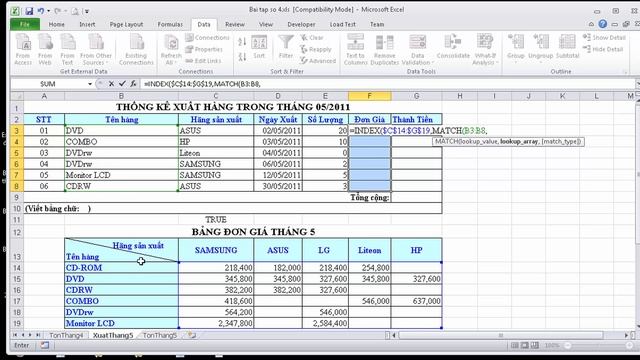Confirm formula with the check mark
This screenshot has width=640, height=360.
point(122,84)
